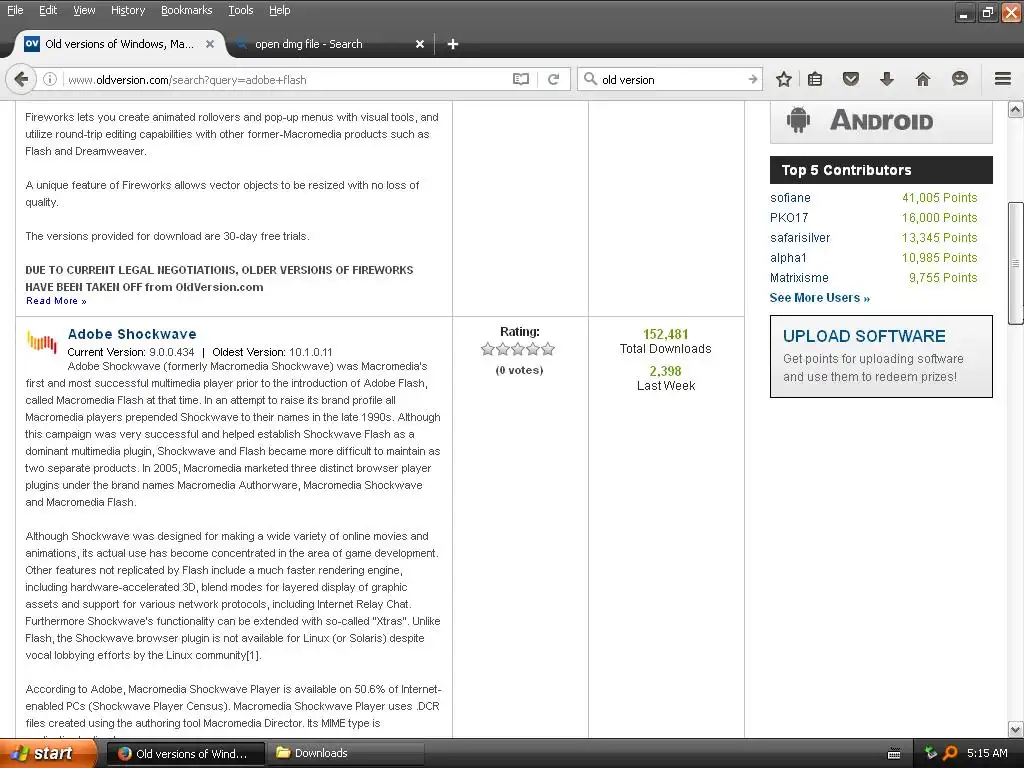
Task: Open the History menu
Action: coord(128,10)
